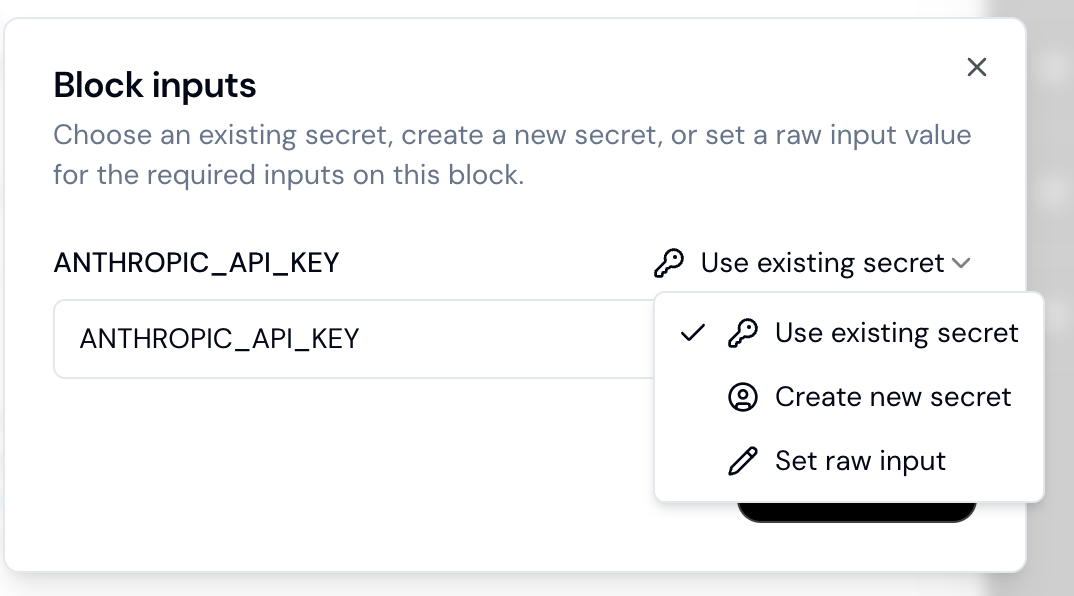
Task: Click the person icon next to Create new secret
Action: 742,397
